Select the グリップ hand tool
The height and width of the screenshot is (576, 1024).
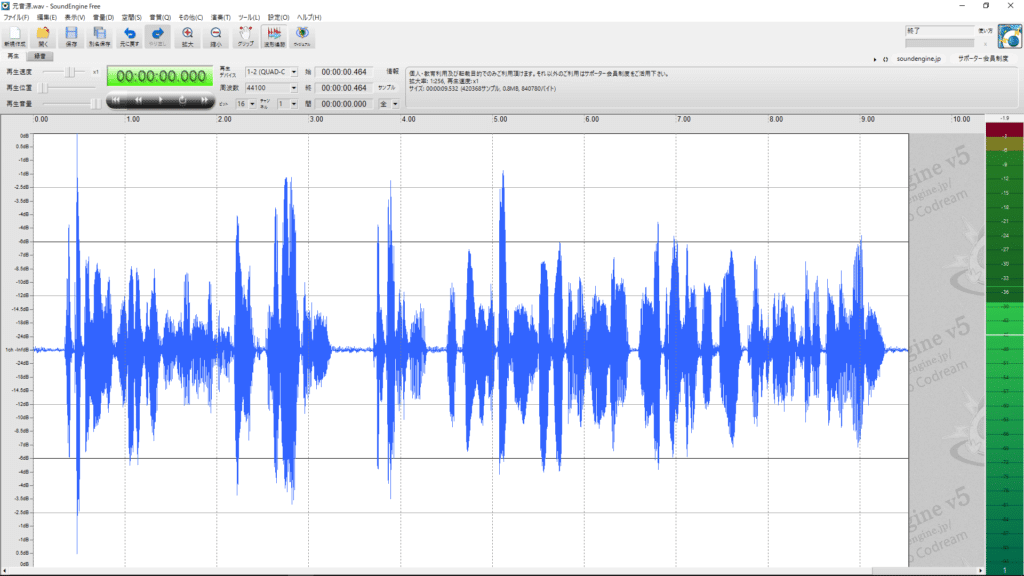pos(245,36)
